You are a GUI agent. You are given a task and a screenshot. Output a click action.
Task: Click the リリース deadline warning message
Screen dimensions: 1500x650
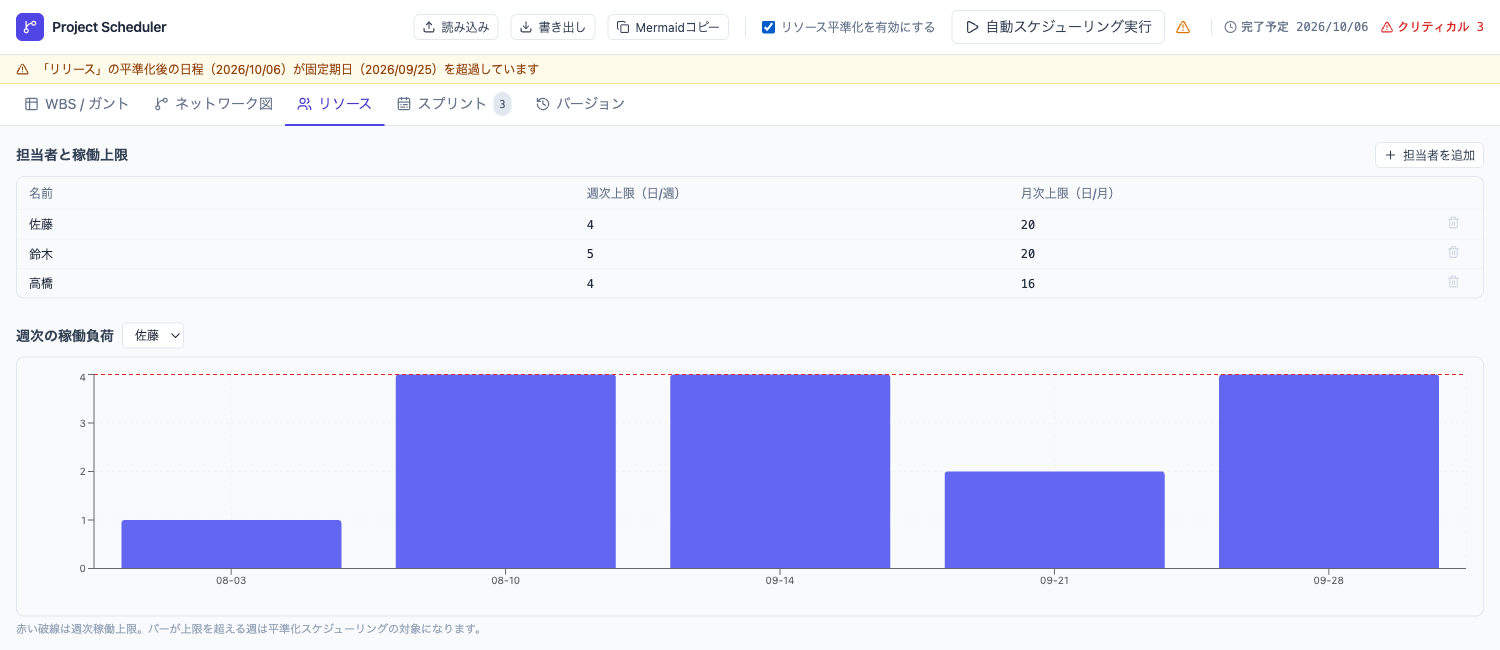click(289, 69)
